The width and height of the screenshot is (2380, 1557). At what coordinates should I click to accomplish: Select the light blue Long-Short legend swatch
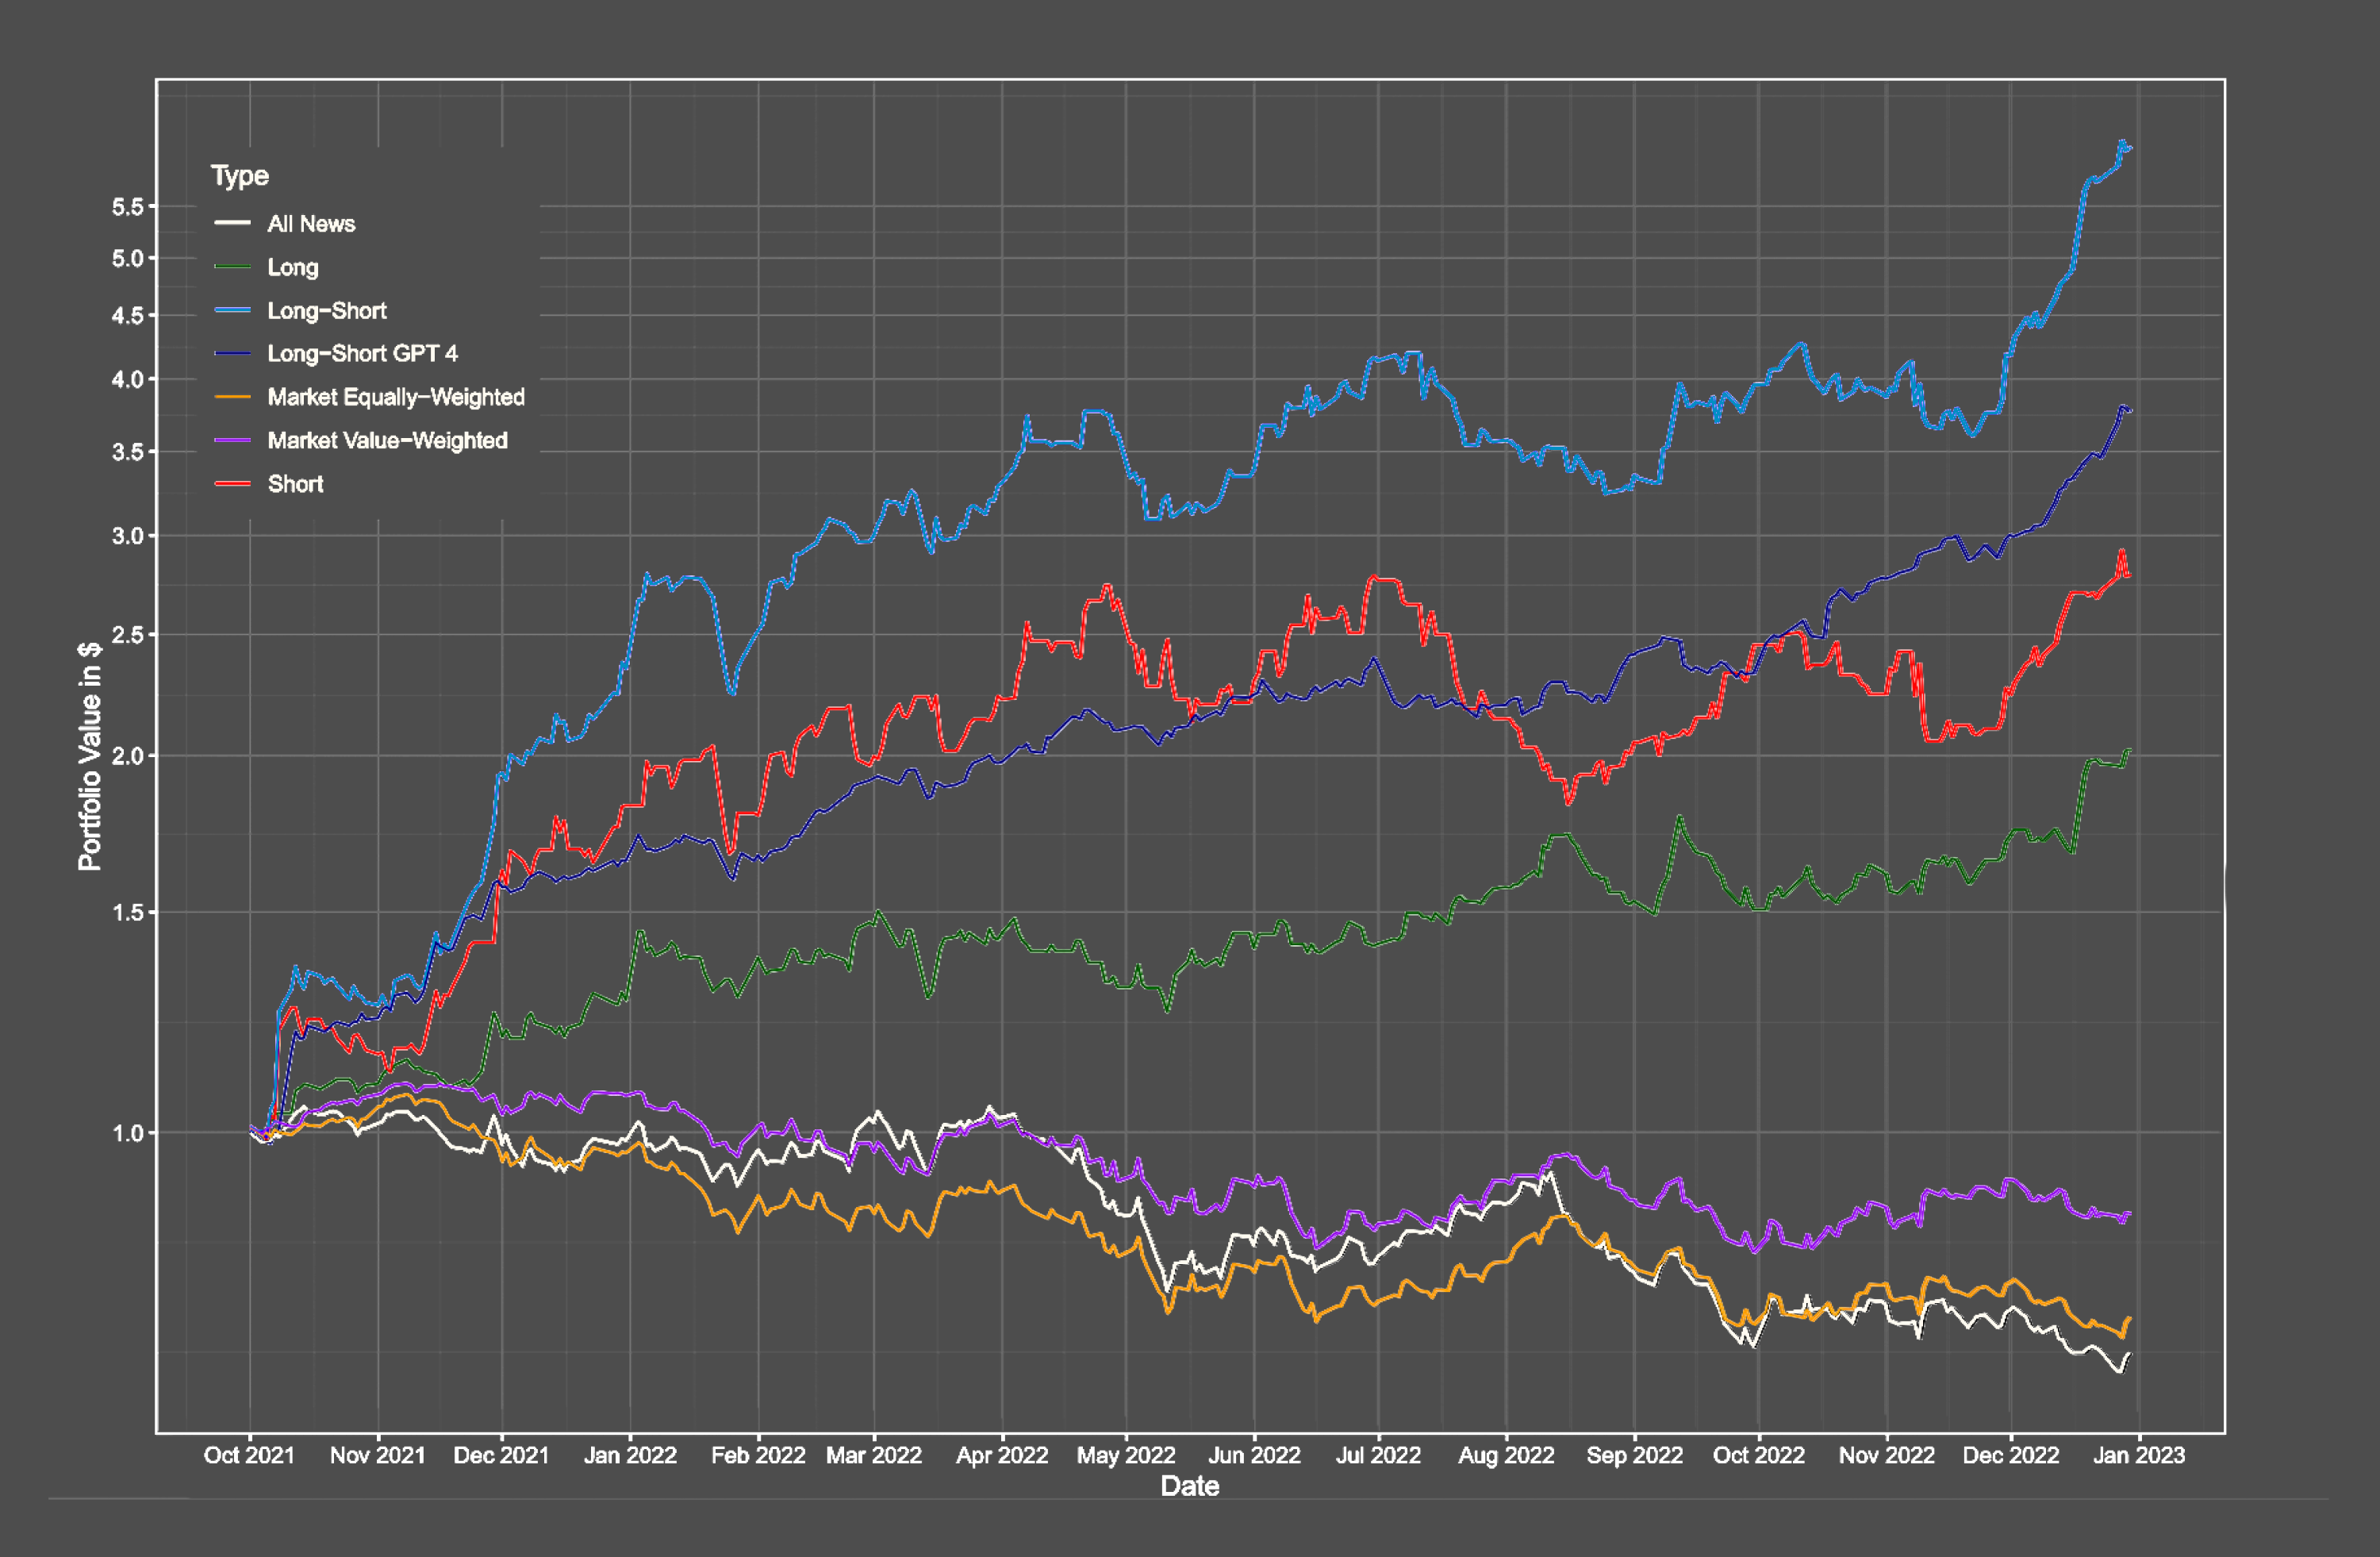tap(232, 311)
